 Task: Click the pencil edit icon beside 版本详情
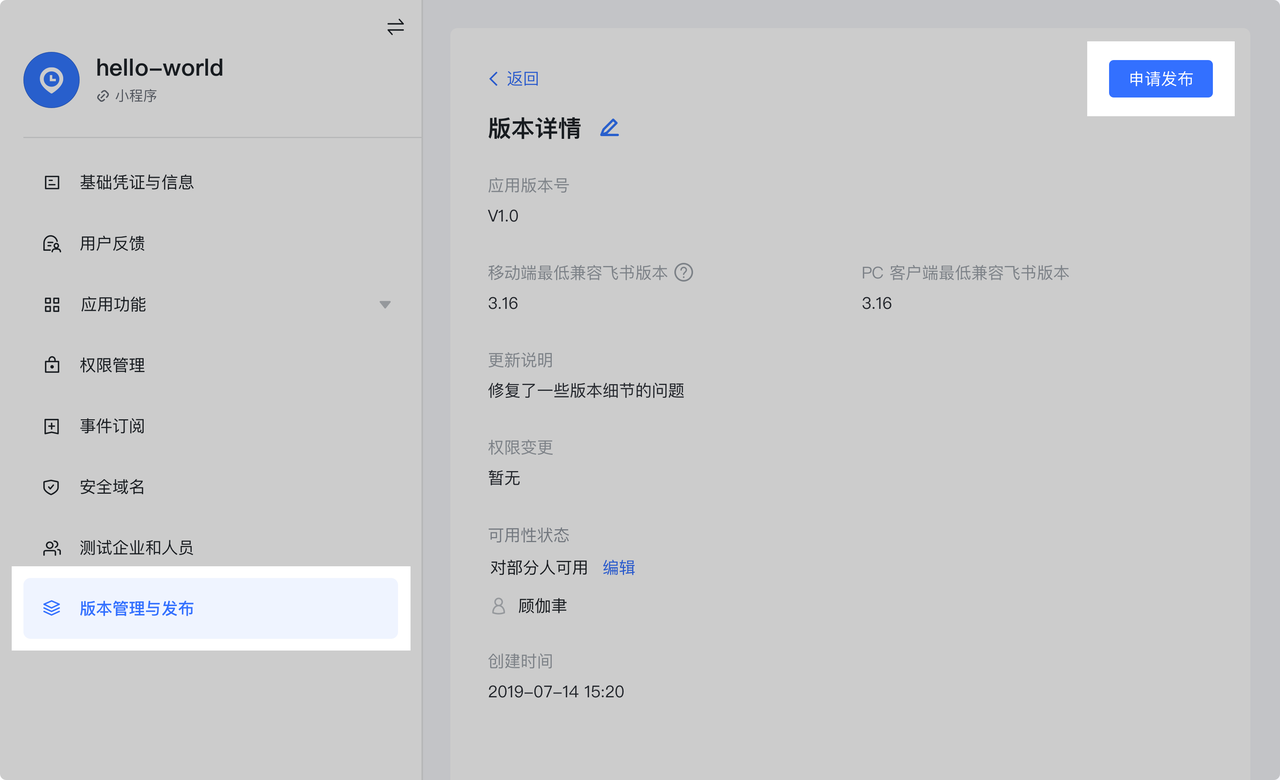(x=609, y=128)
